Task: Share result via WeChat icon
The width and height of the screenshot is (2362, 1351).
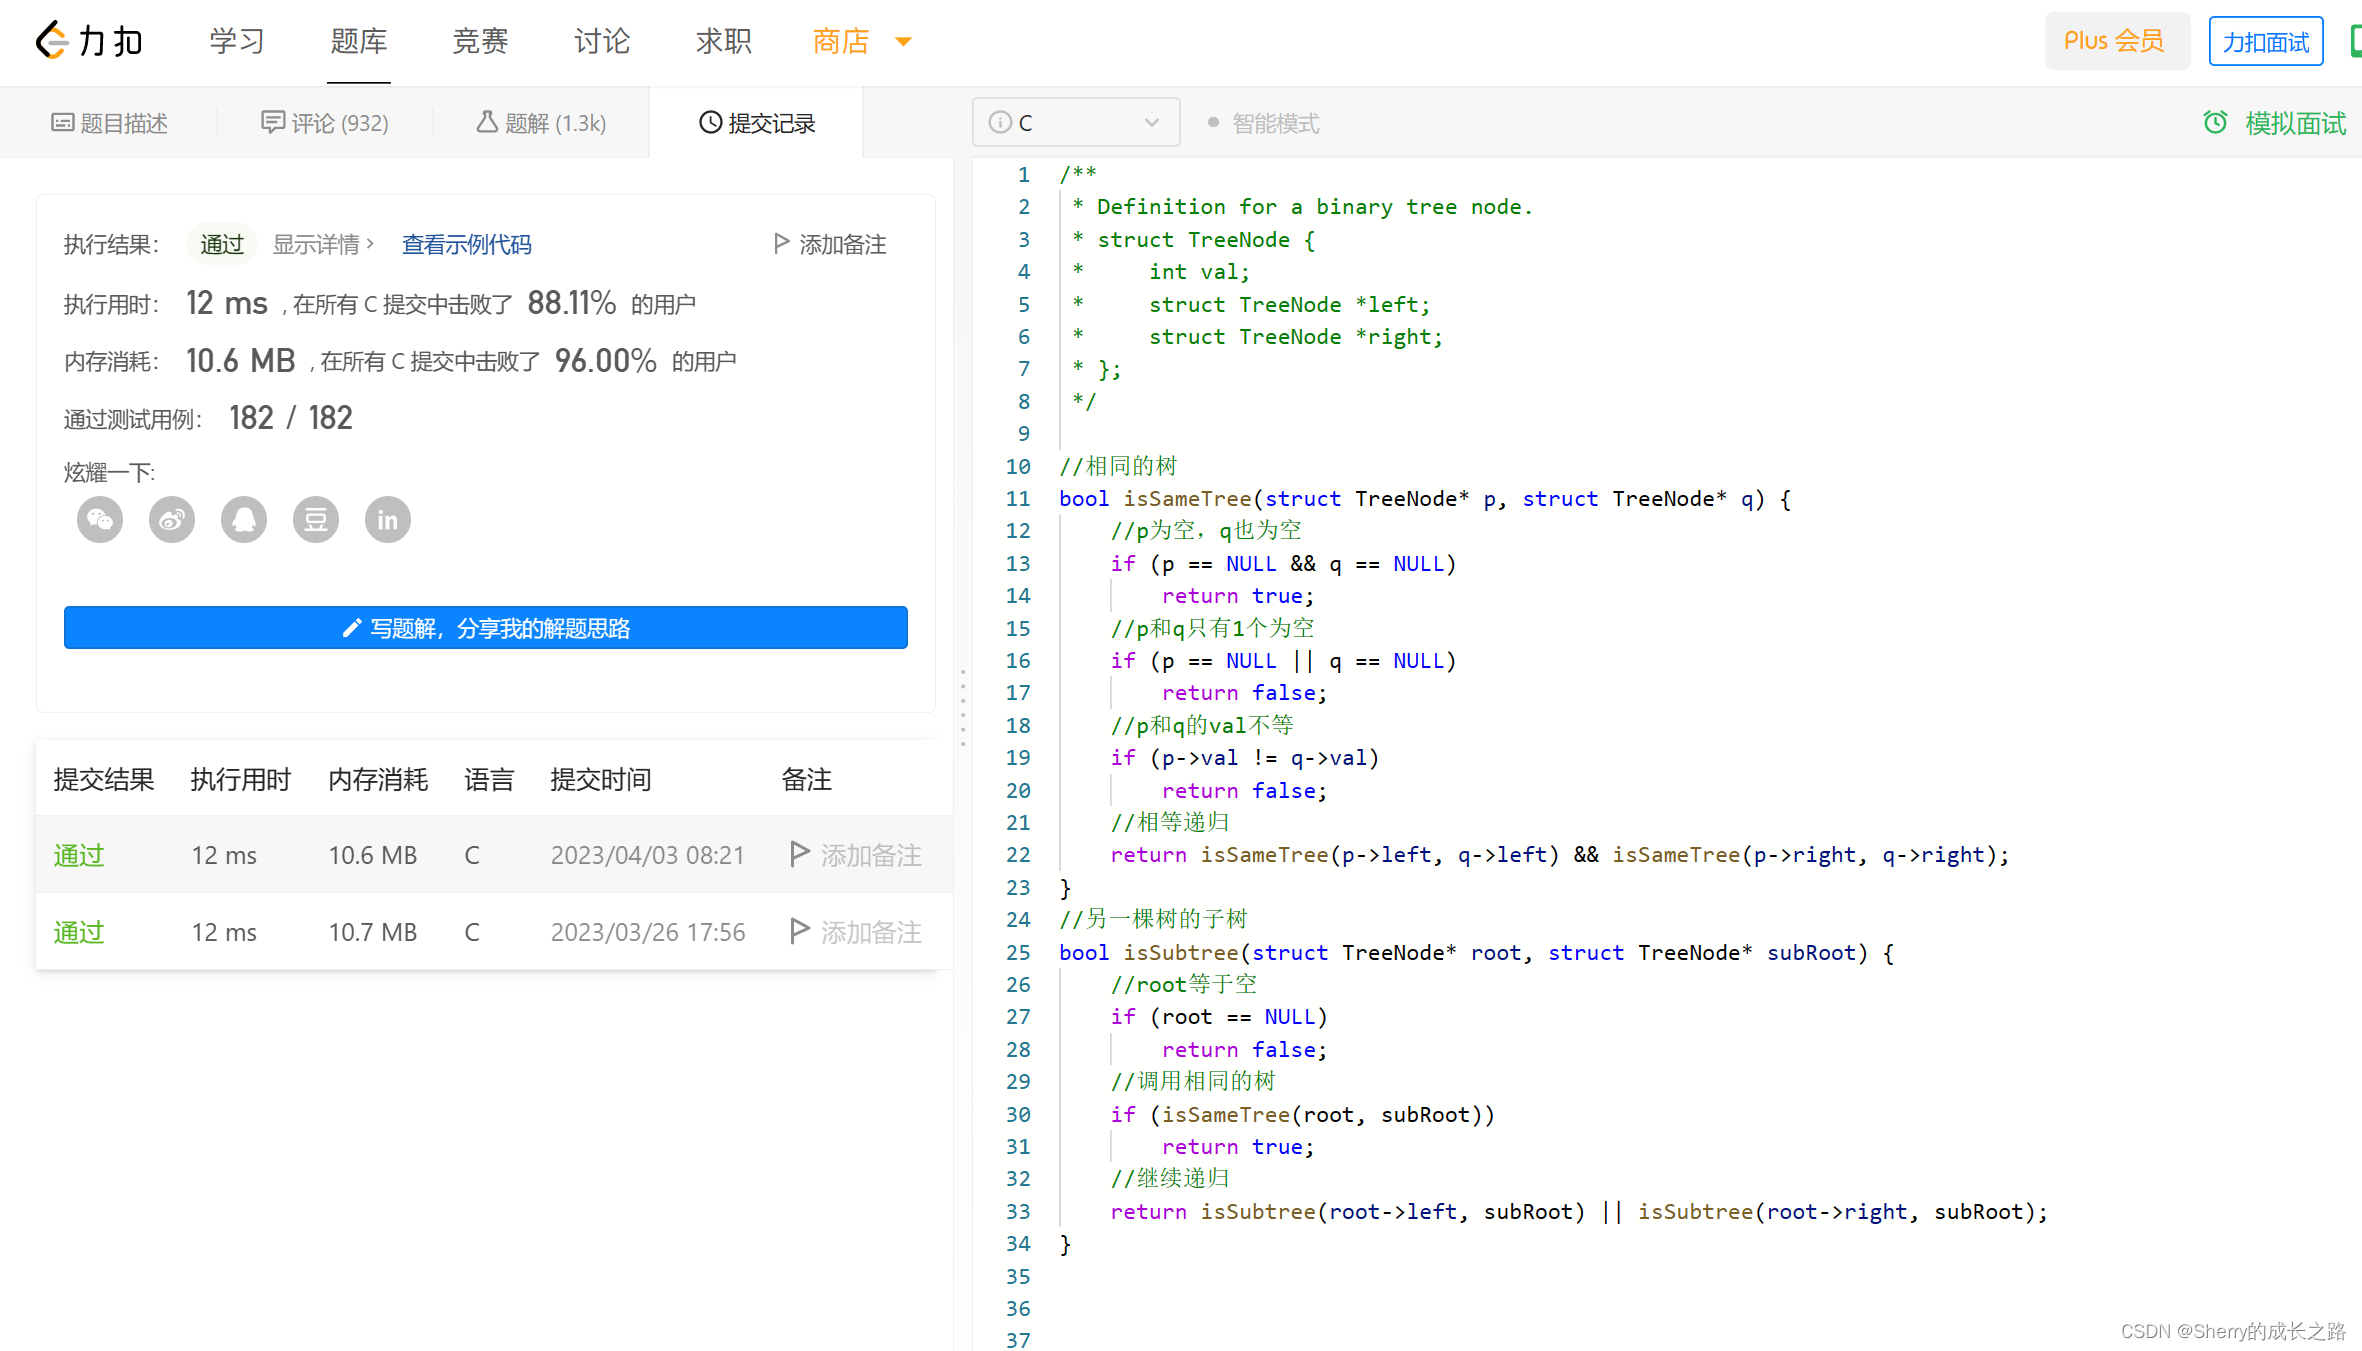Action: point(100,520)
